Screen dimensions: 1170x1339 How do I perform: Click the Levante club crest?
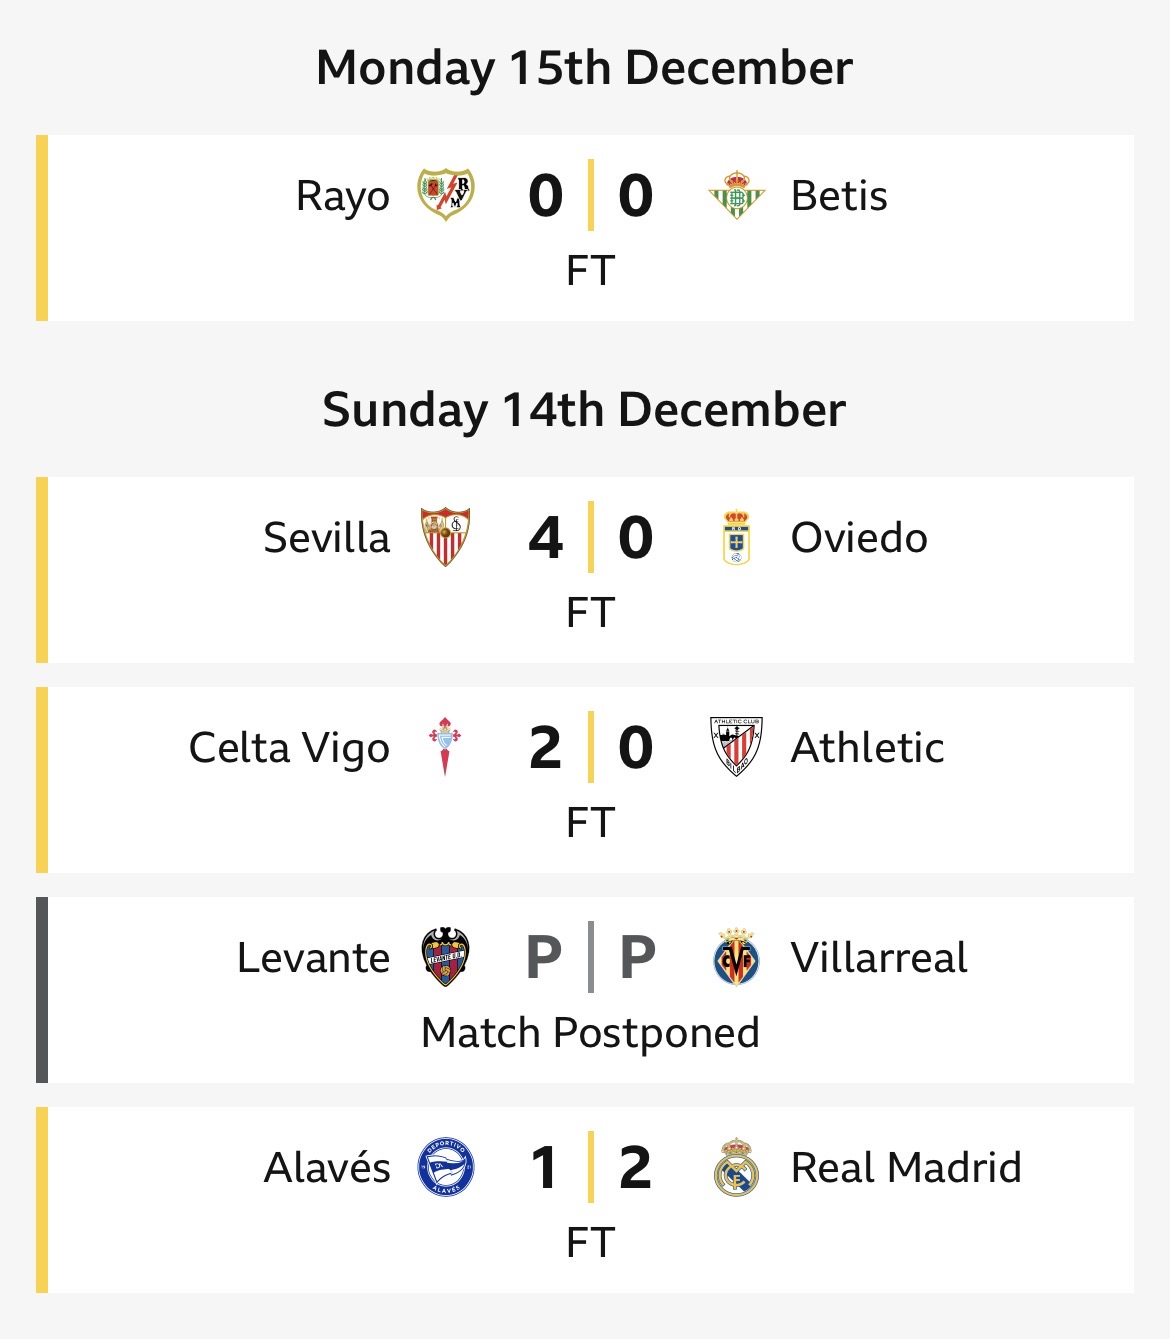[445, 957]
